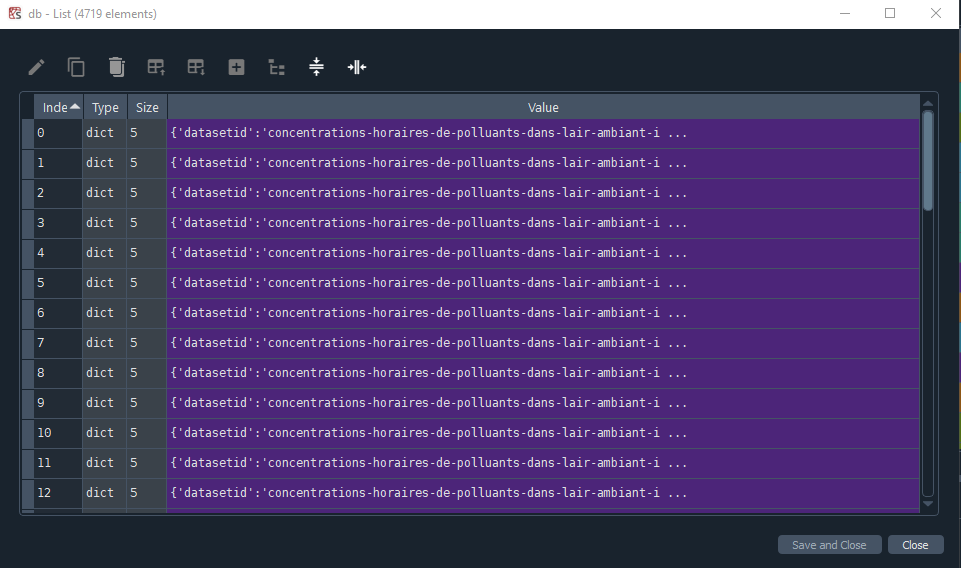961x568 pixels.
Task: Click the datasetid value in row 2
Action: tap(543, 193)
